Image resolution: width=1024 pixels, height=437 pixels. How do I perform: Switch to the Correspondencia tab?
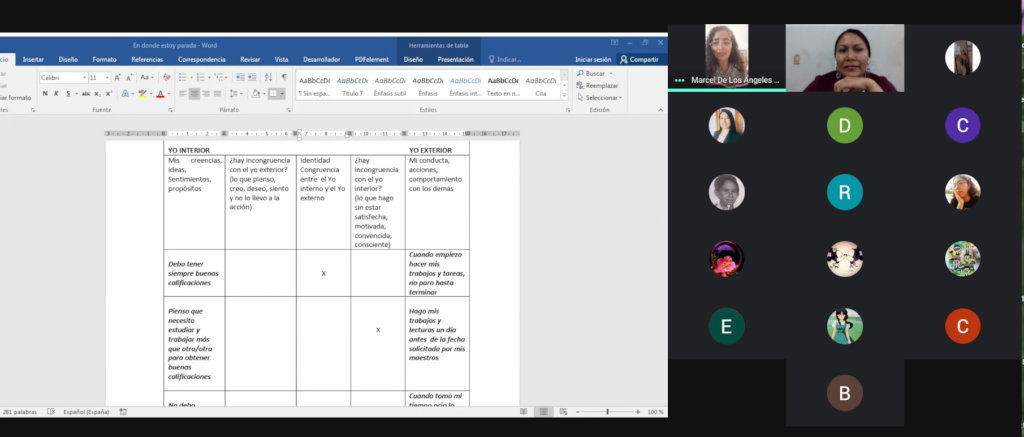click(x=202, y=59)
